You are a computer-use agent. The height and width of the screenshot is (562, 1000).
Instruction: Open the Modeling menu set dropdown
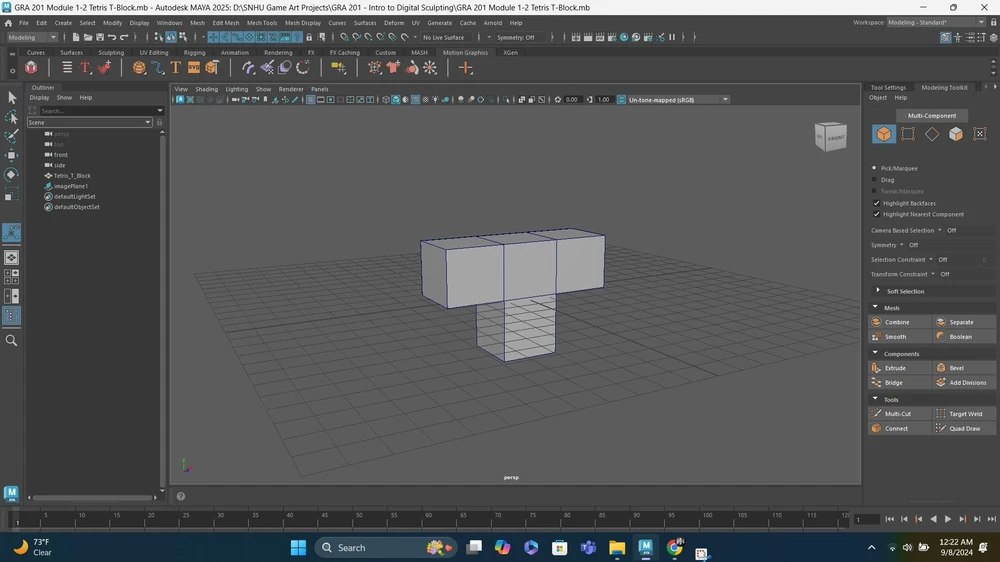(34, 37)
